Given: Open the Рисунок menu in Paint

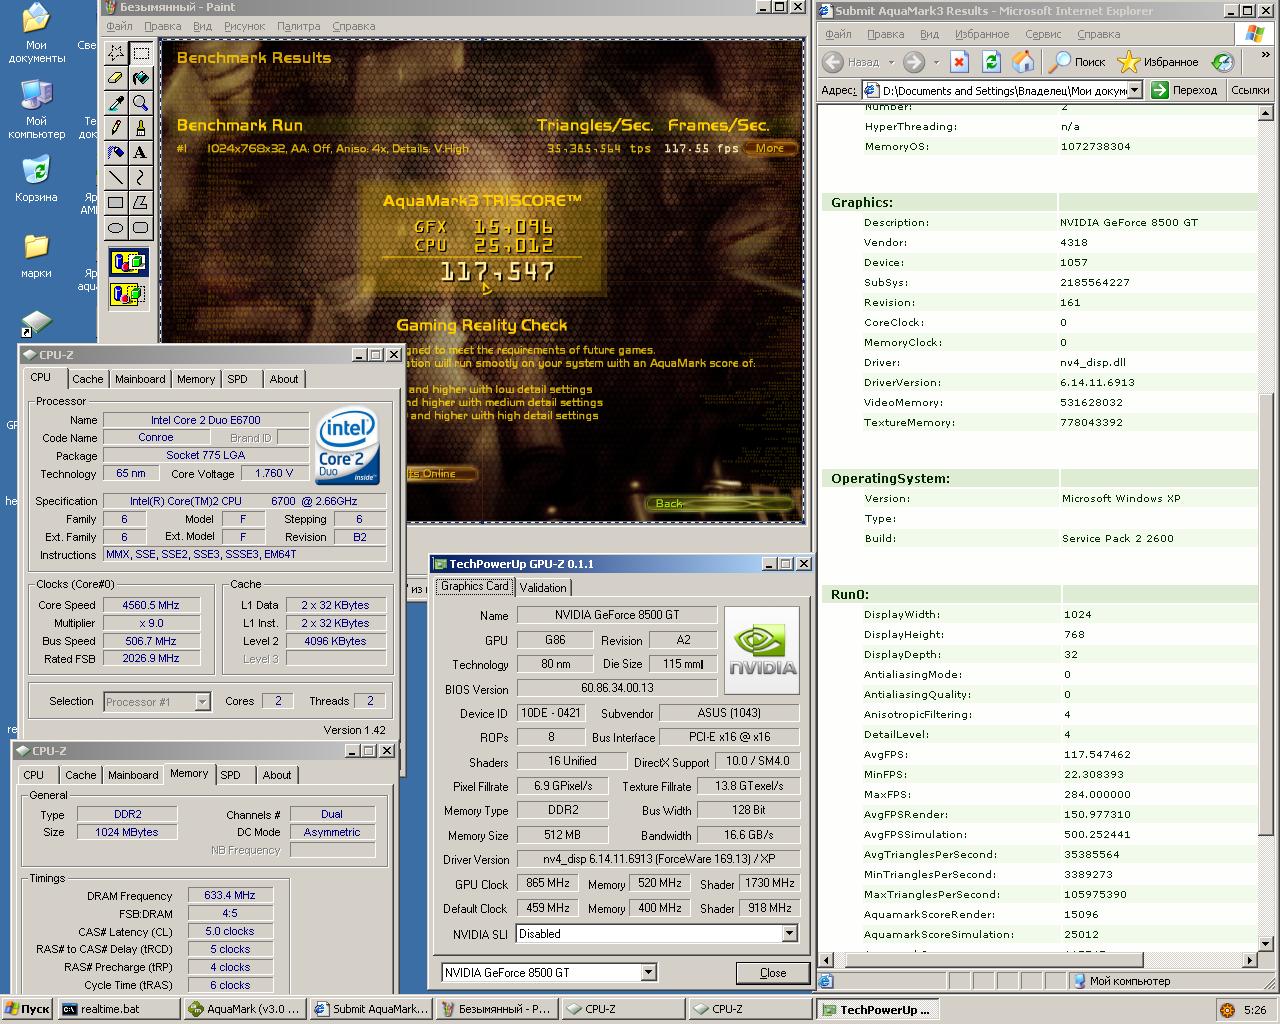Looking at the screenshot, I should 245,26.
